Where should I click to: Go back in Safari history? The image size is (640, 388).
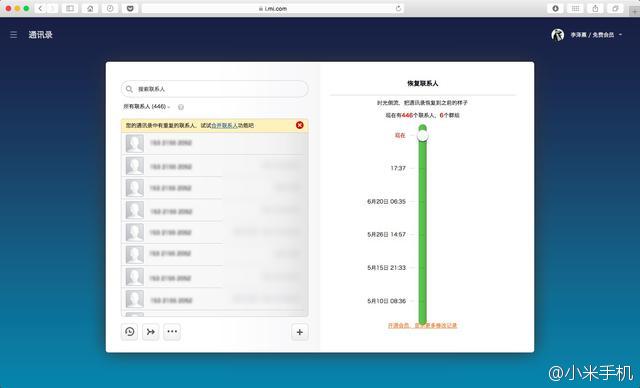pyautogui.click(x=40, y=8)
